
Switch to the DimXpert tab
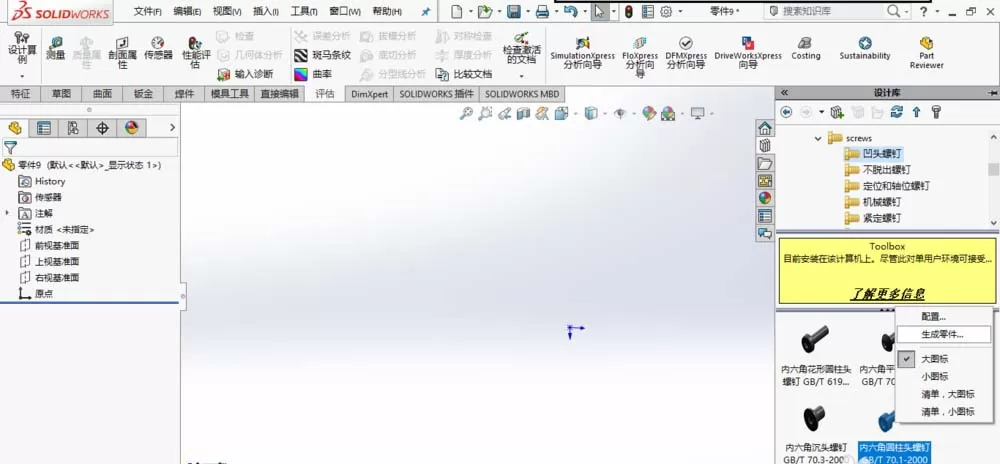click(370, 94)
